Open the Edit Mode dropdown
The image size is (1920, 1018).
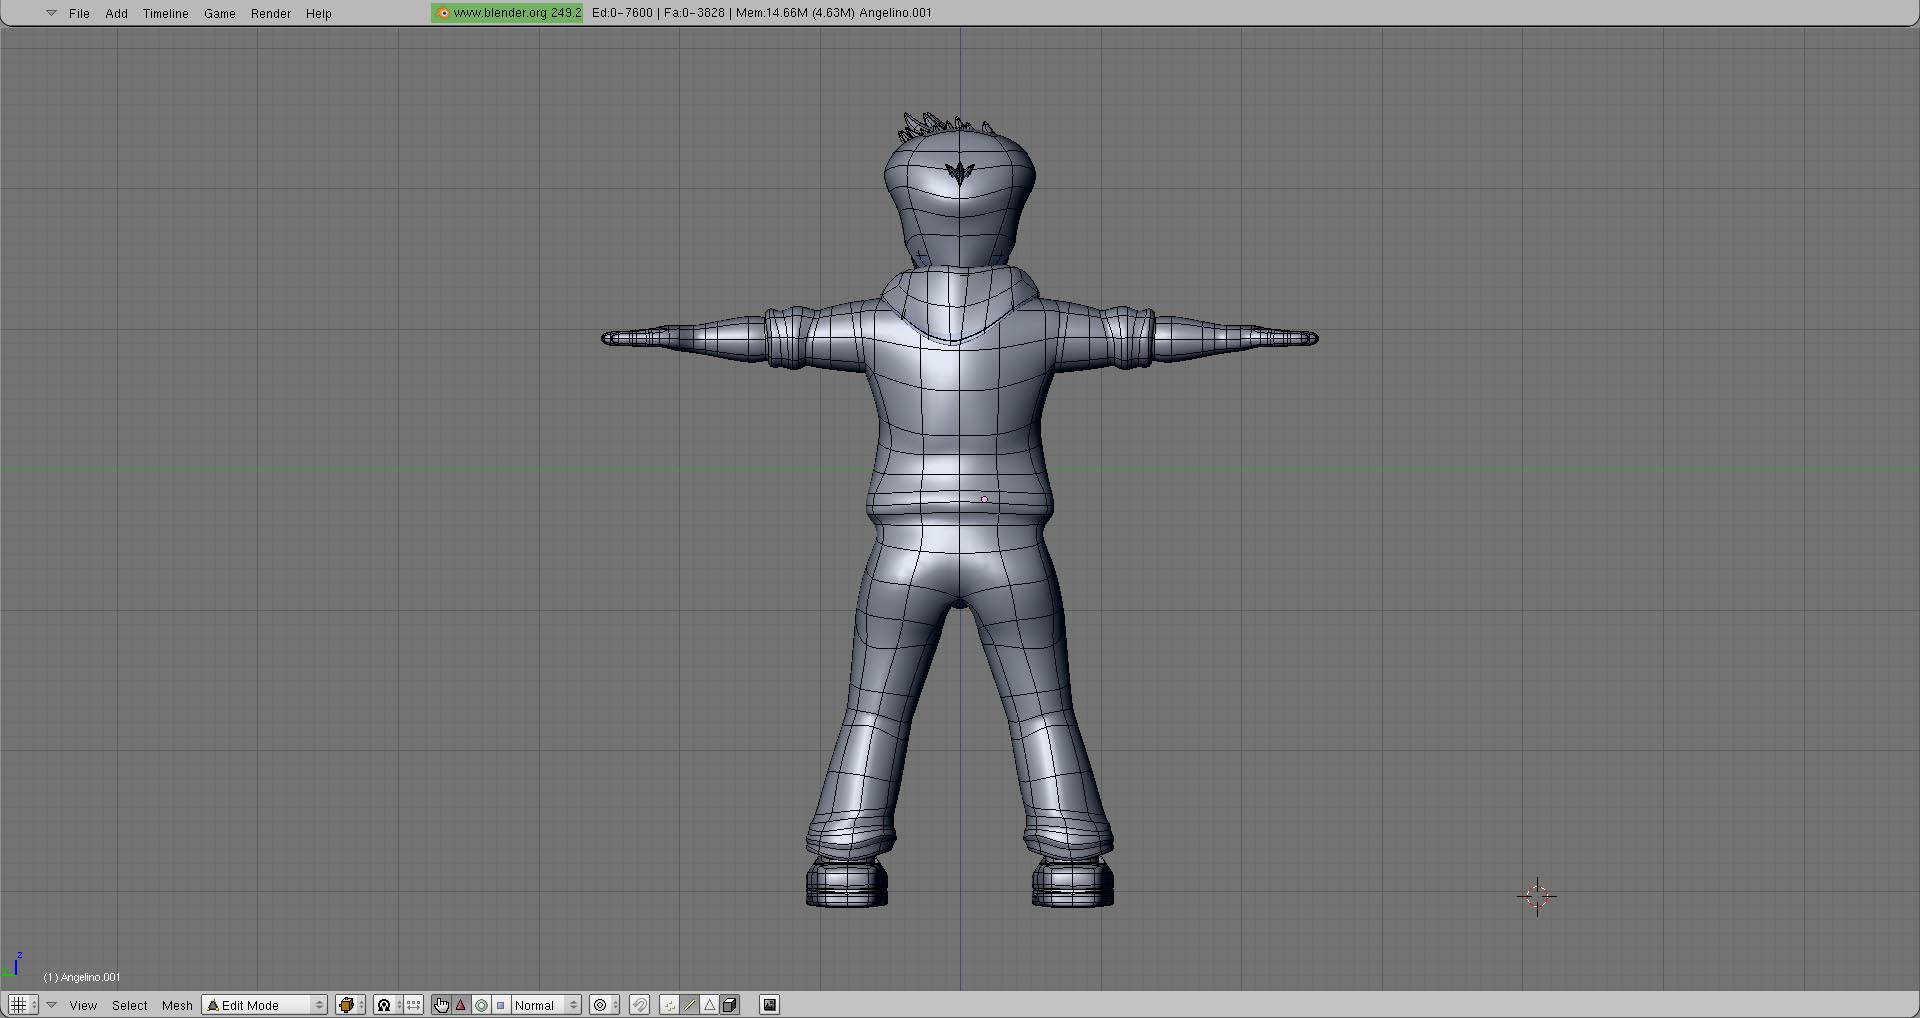tap(265, 1005)
